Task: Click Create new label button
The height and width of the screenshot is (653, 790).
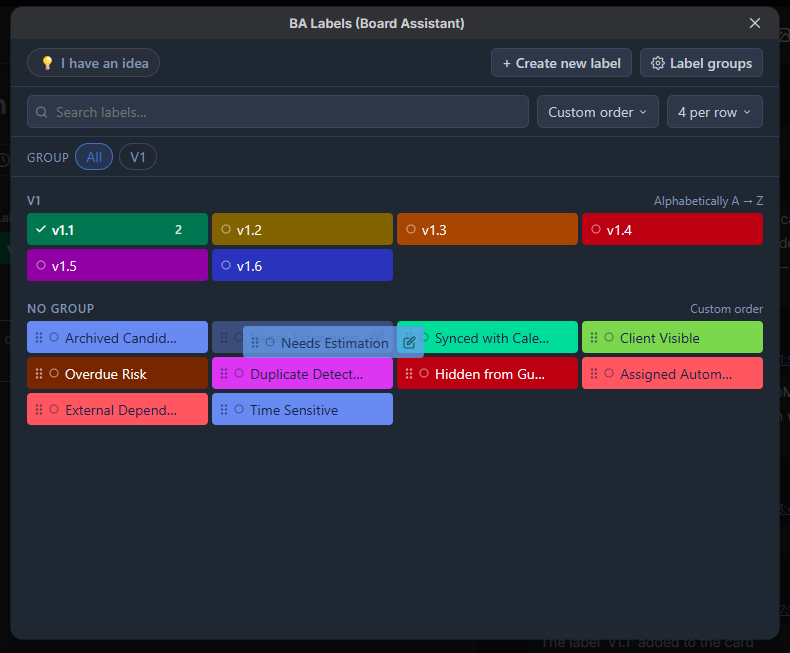Action: [561, 63]
